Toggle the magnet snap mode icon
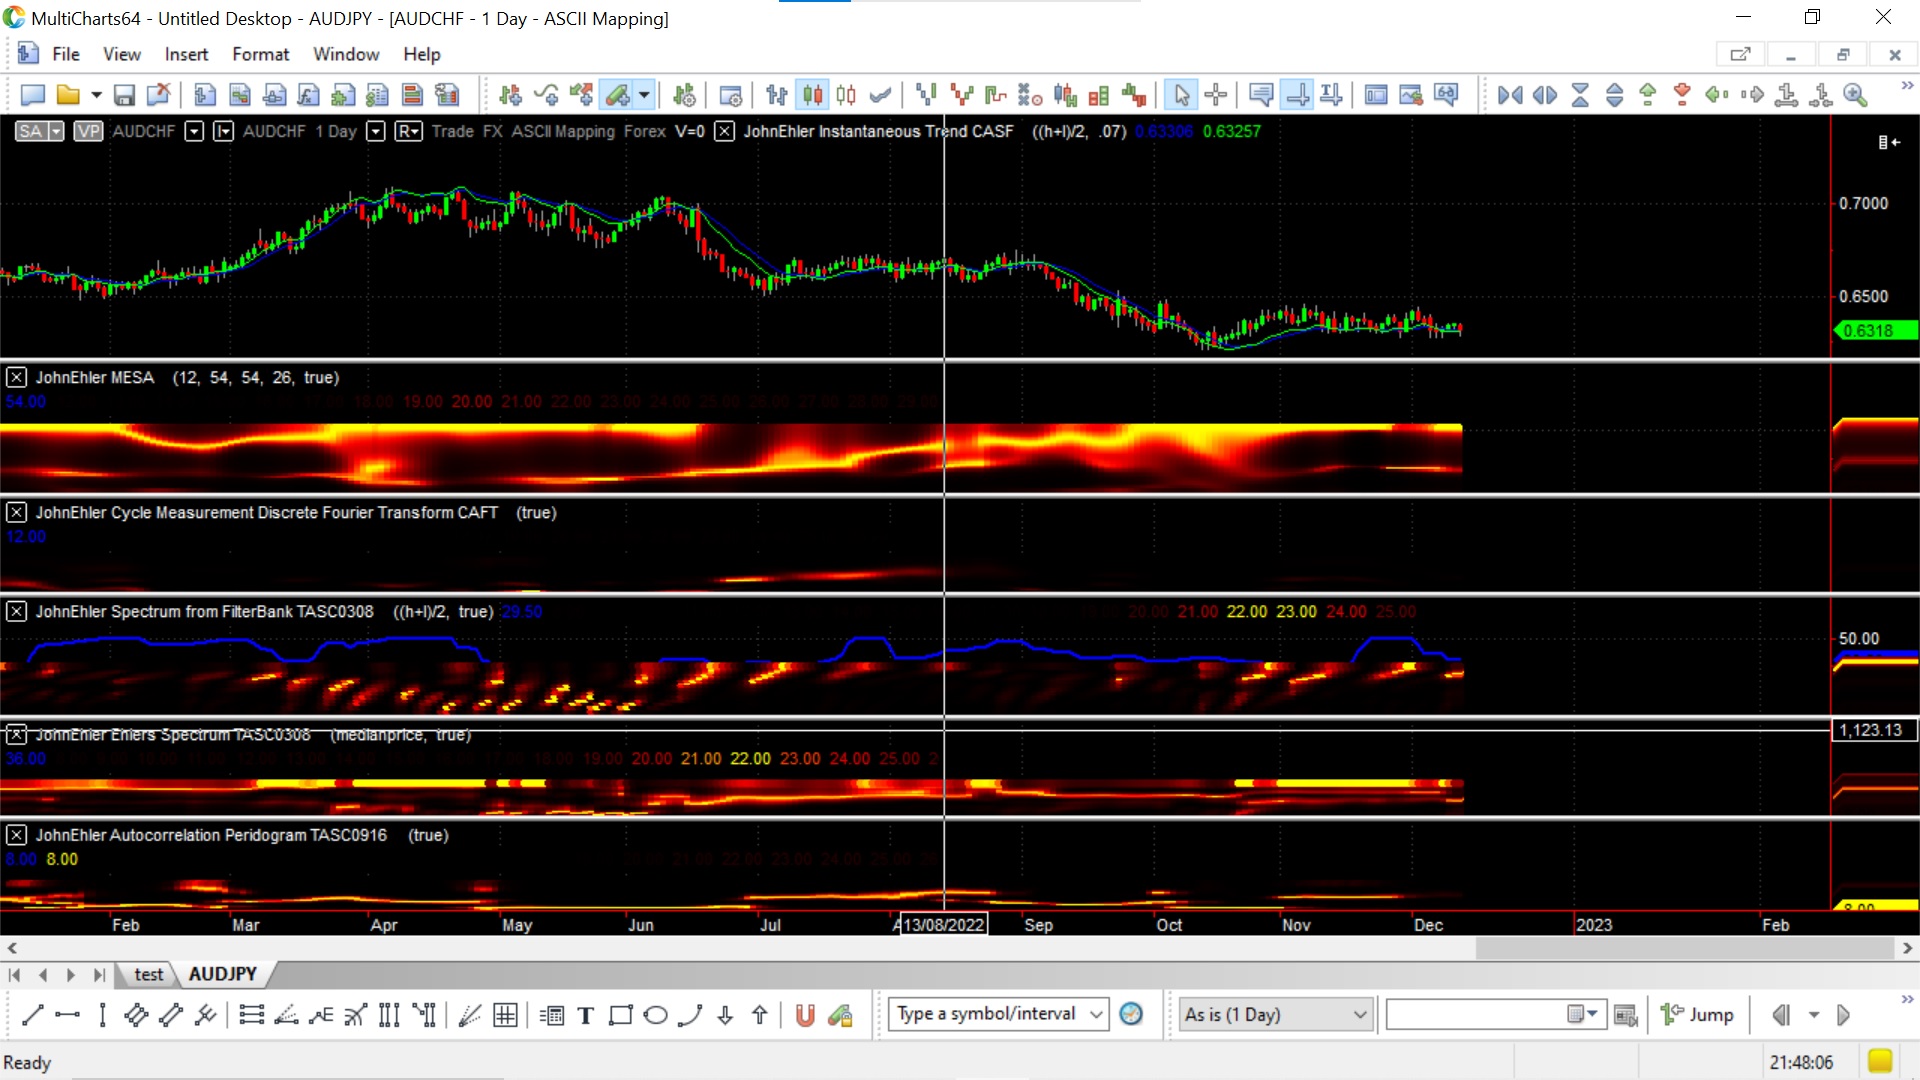 pos(804,1015)
